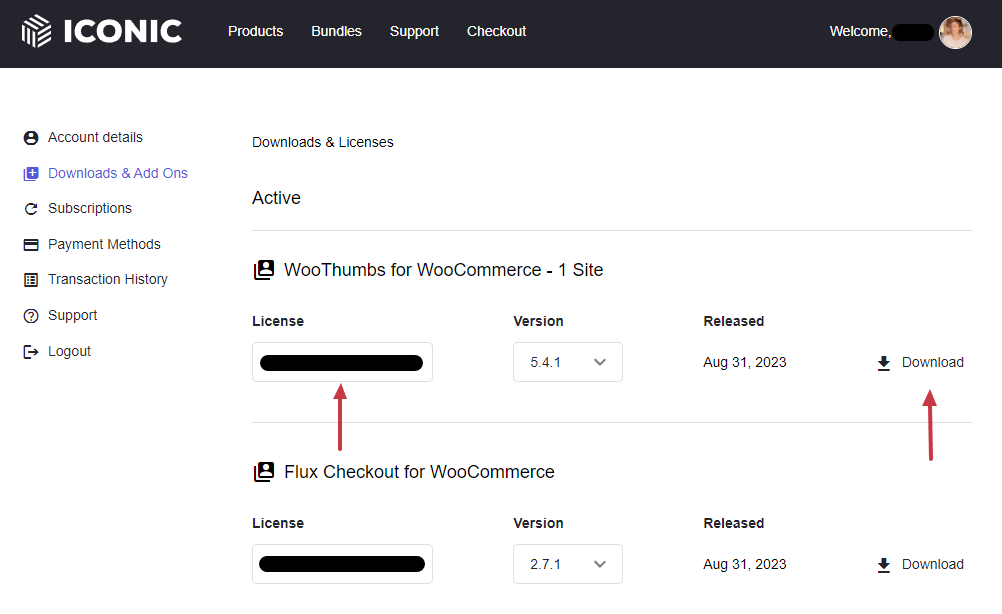
Task: Download Flux Checkout for WooCommerce
Action: (x=920, y=565)
